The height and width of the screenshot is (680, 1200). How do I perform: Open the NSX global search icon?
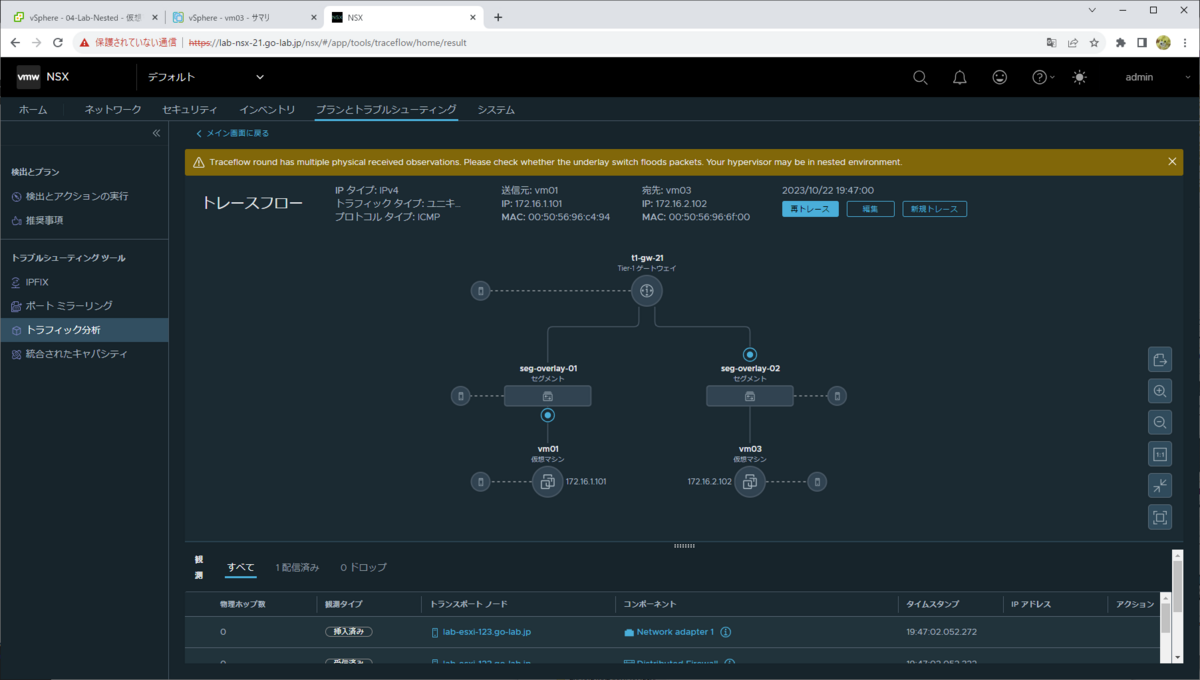click(920, 77)
